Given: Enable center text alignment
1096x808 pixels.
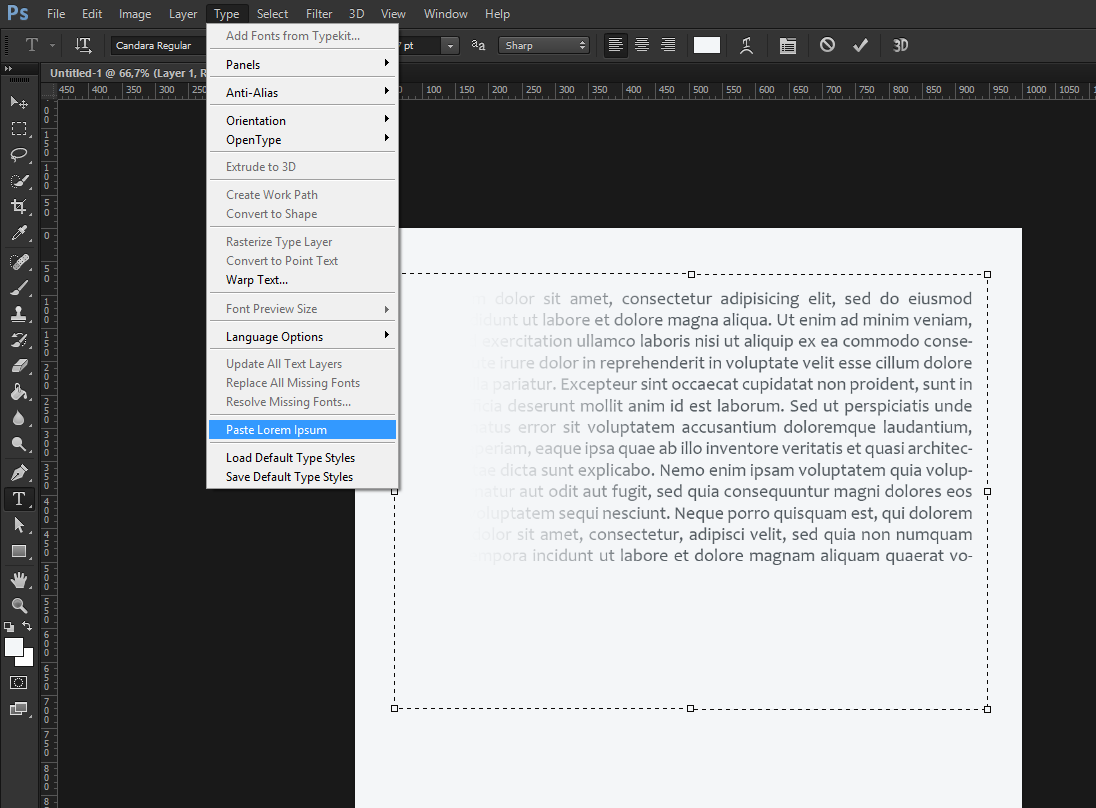Looking at the screenshot, I should click(642, 45).
